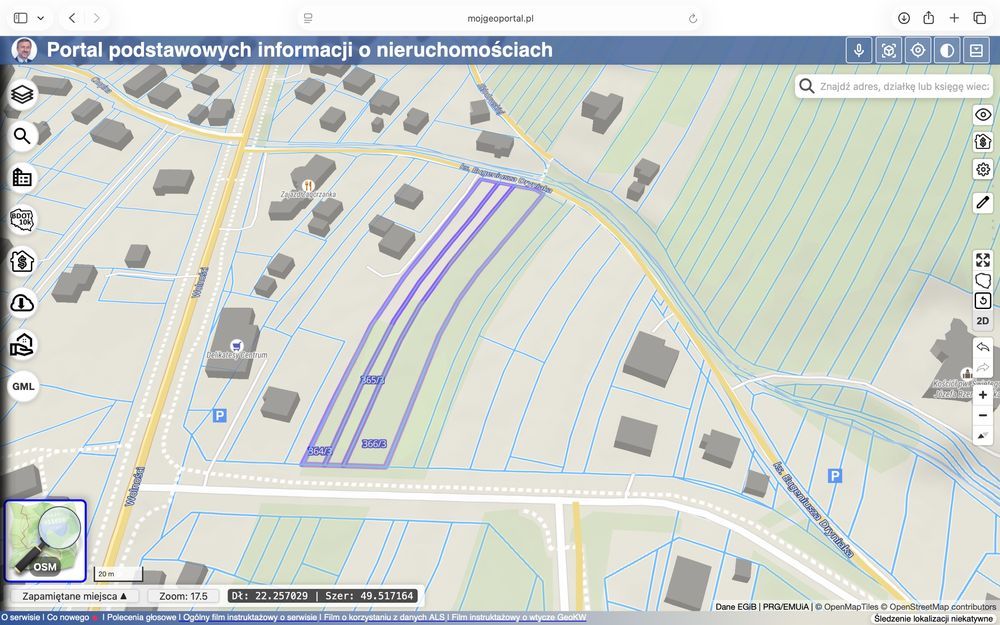This screenshot has width=1000, height=625.
Task: Click the panel layout button in header
Action: pyautogui.click(x=976, y=50)
